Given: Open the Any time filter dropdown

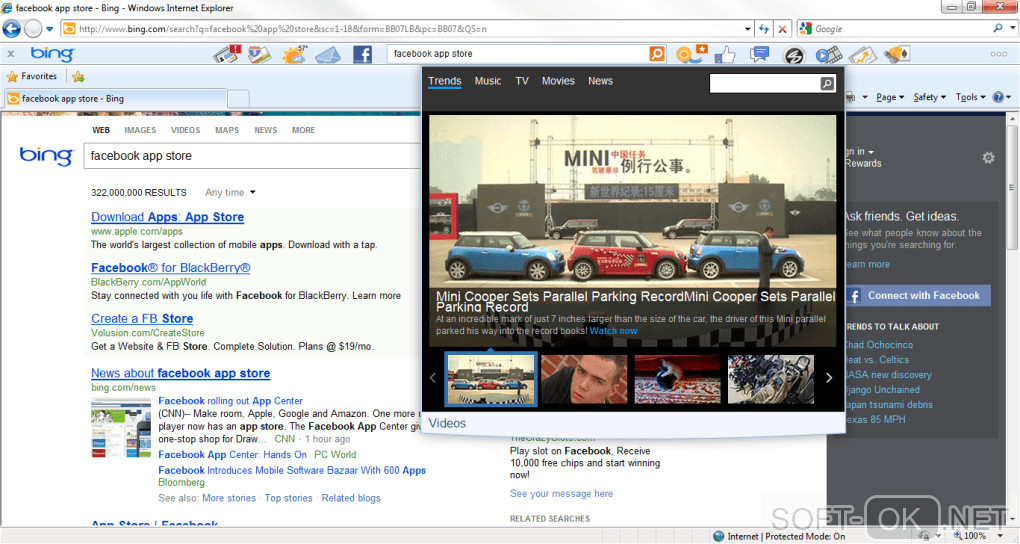Looking at the screenshot, I should pos(230,193).
